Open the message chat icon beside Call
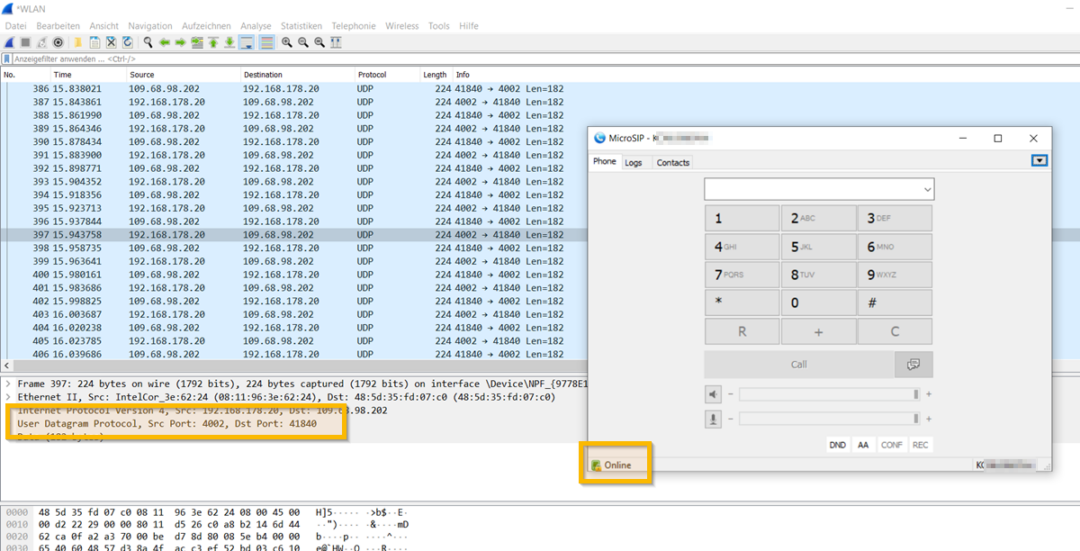 pos(913,364)
